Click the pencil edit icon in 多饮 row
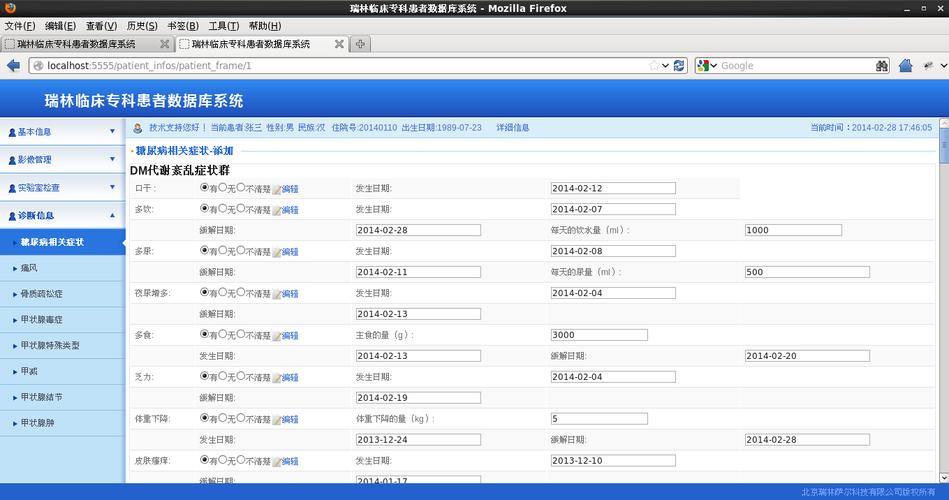The image size is (949, 500). [x=277, y=210]
